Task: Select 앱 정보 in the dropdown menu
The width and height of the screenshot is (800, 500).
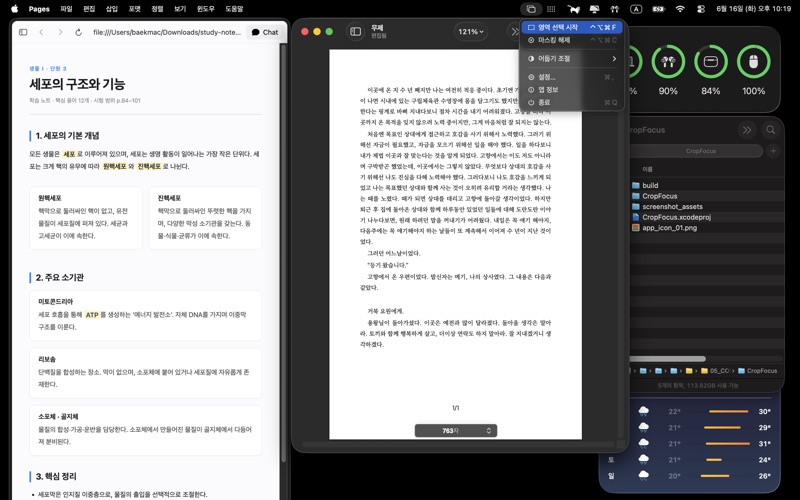Action: click(x=572, y=90)
